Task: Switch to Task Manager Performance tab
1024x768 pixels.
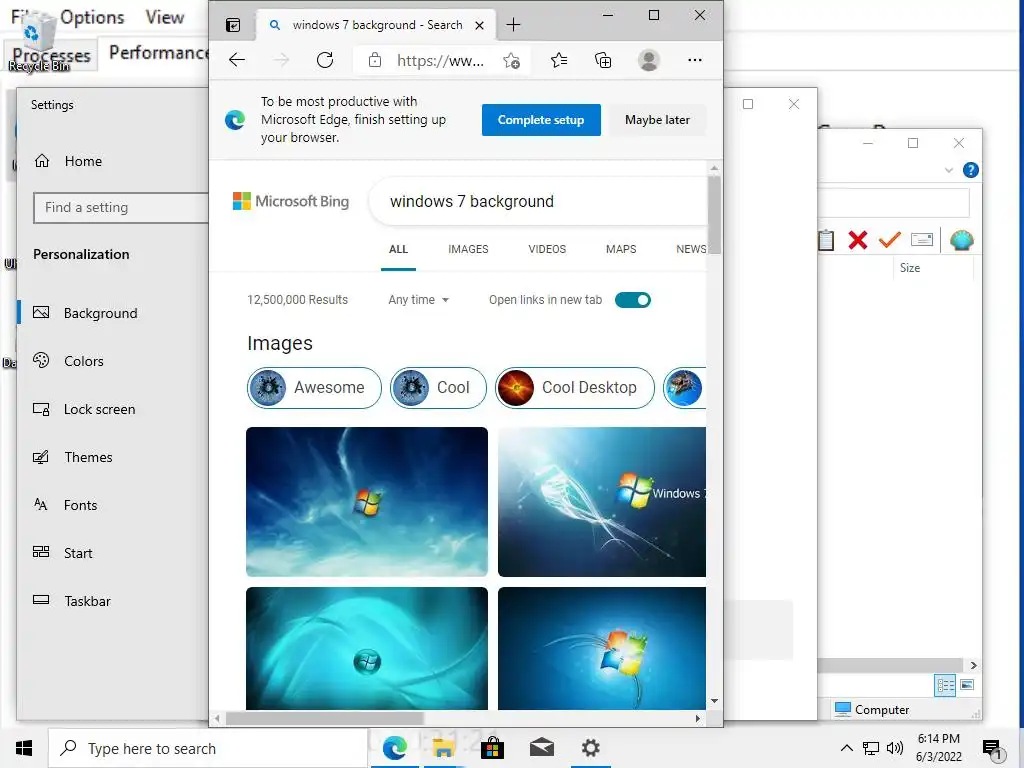Action: pos(158,52)
